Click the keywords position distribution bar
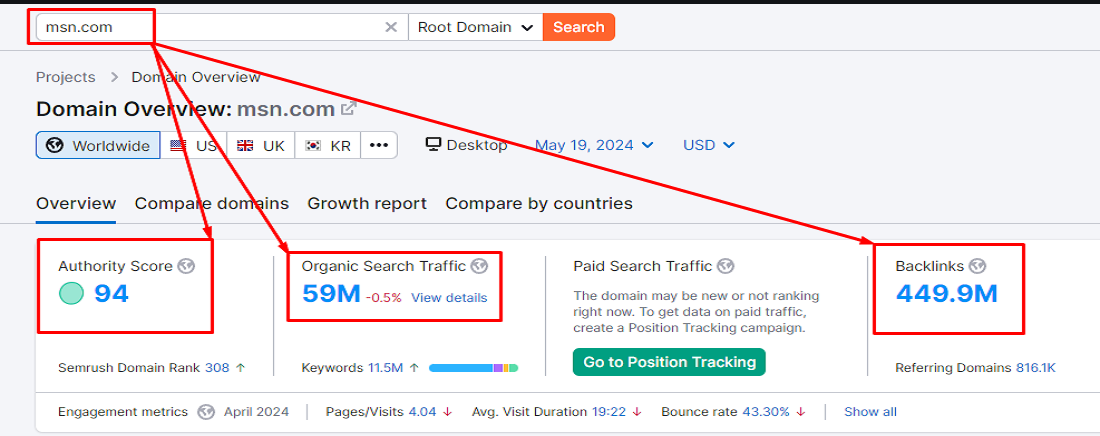This screenshot has height=436, width=1100. pos(474,367)
